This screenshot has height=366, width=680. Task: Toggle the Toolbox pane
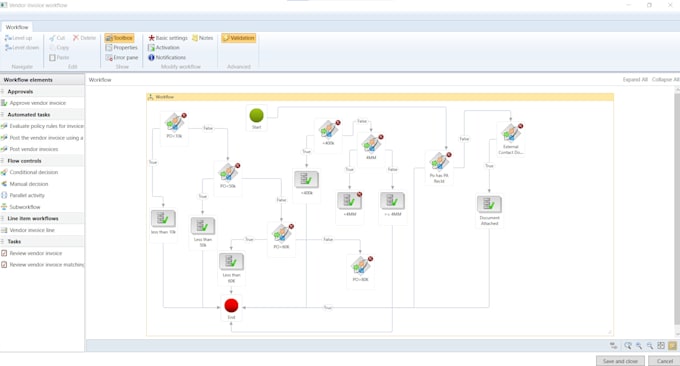click(x=119, y=38)
